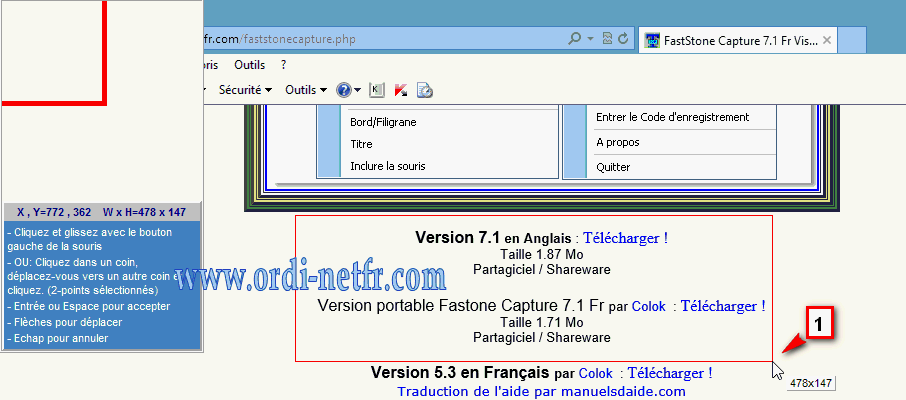Click the toolbar page icon with clock
Viewport: 906px width, 400px height.
click(x=425, y=90)
